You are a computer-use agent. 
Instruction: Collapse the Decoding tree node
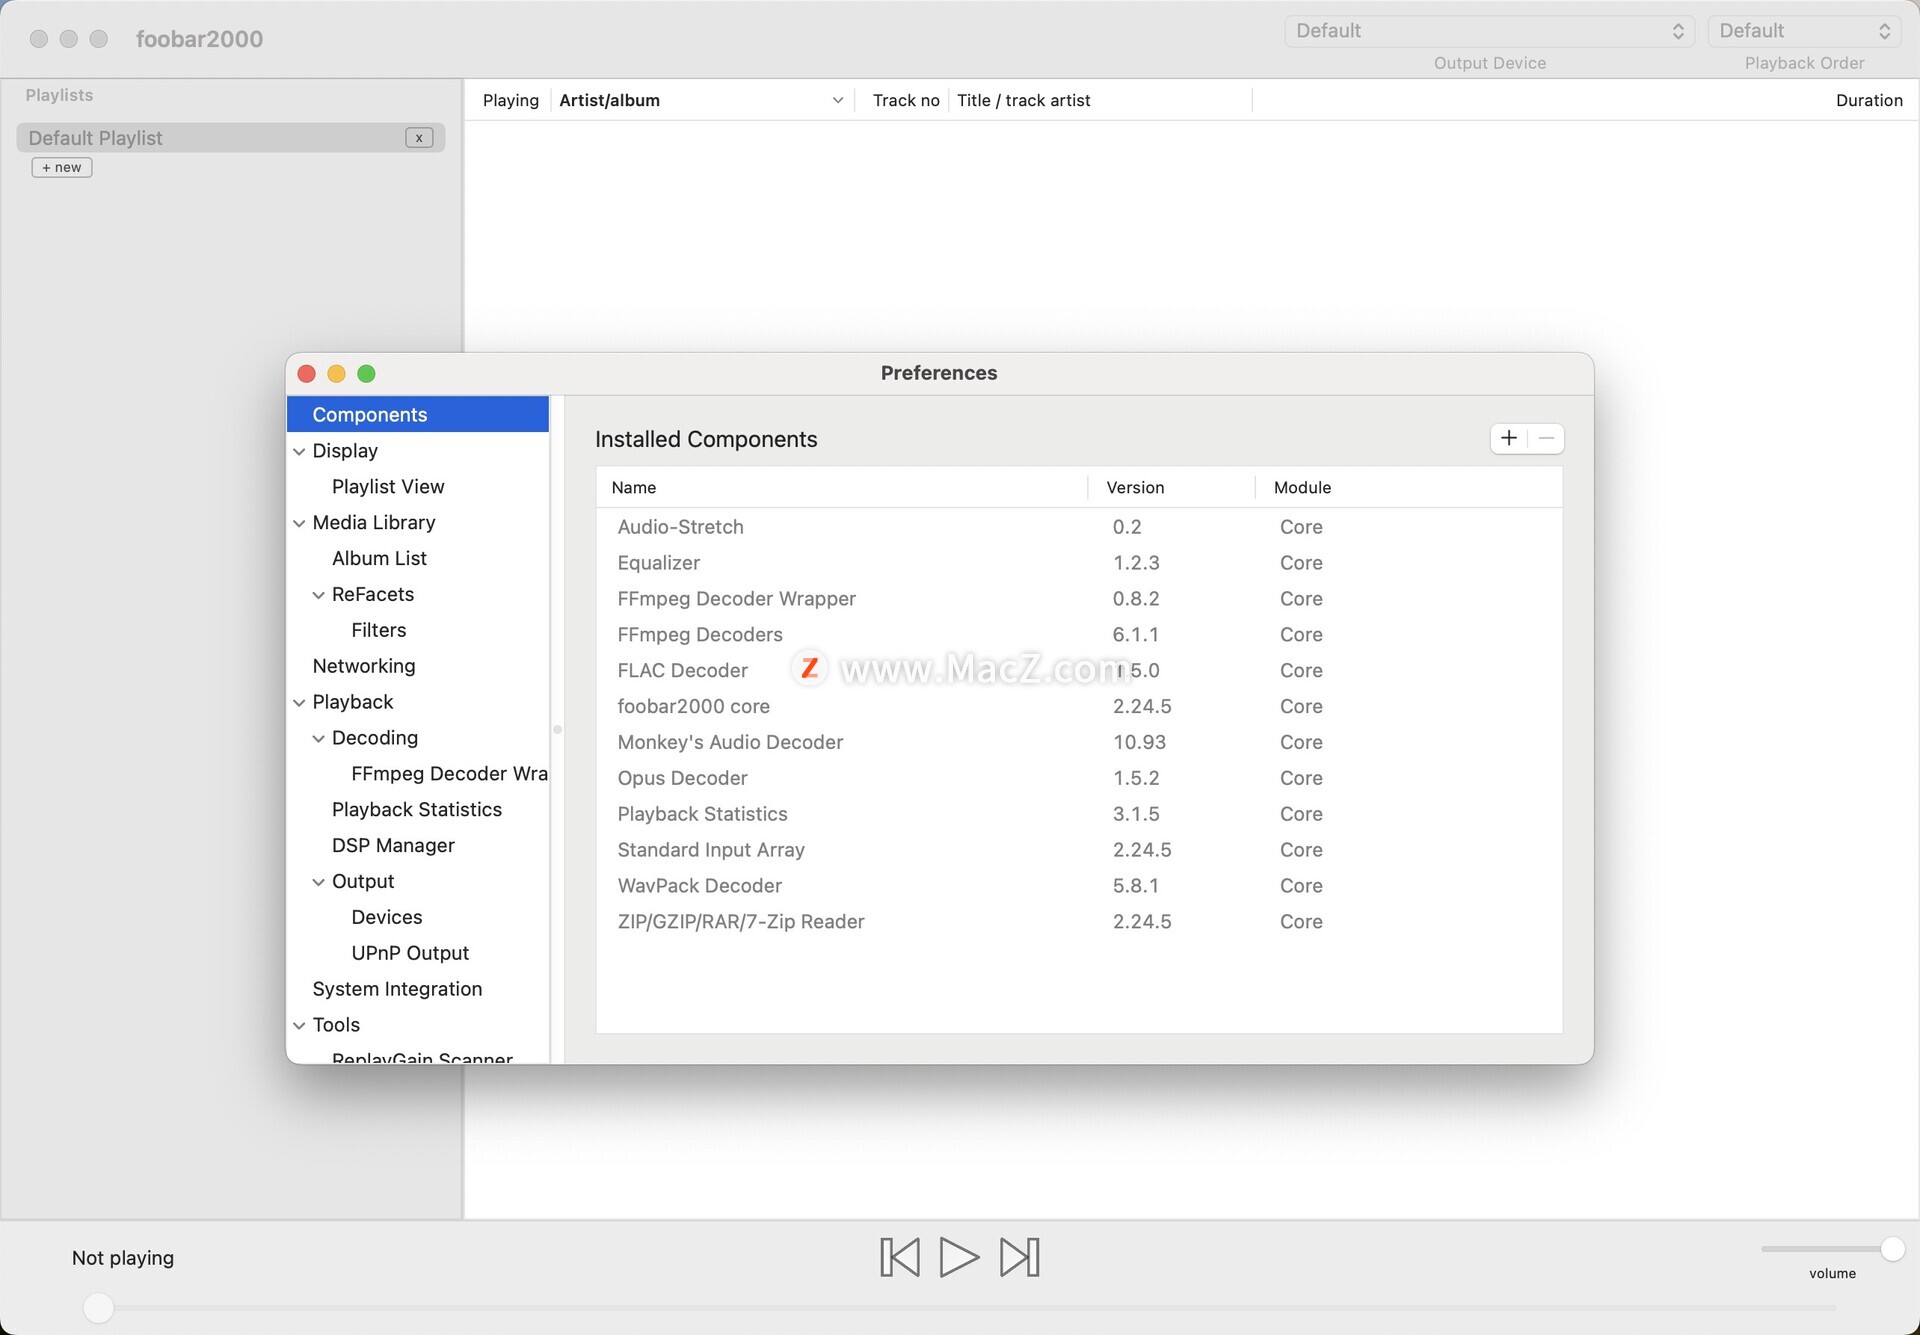click(318, 738)
